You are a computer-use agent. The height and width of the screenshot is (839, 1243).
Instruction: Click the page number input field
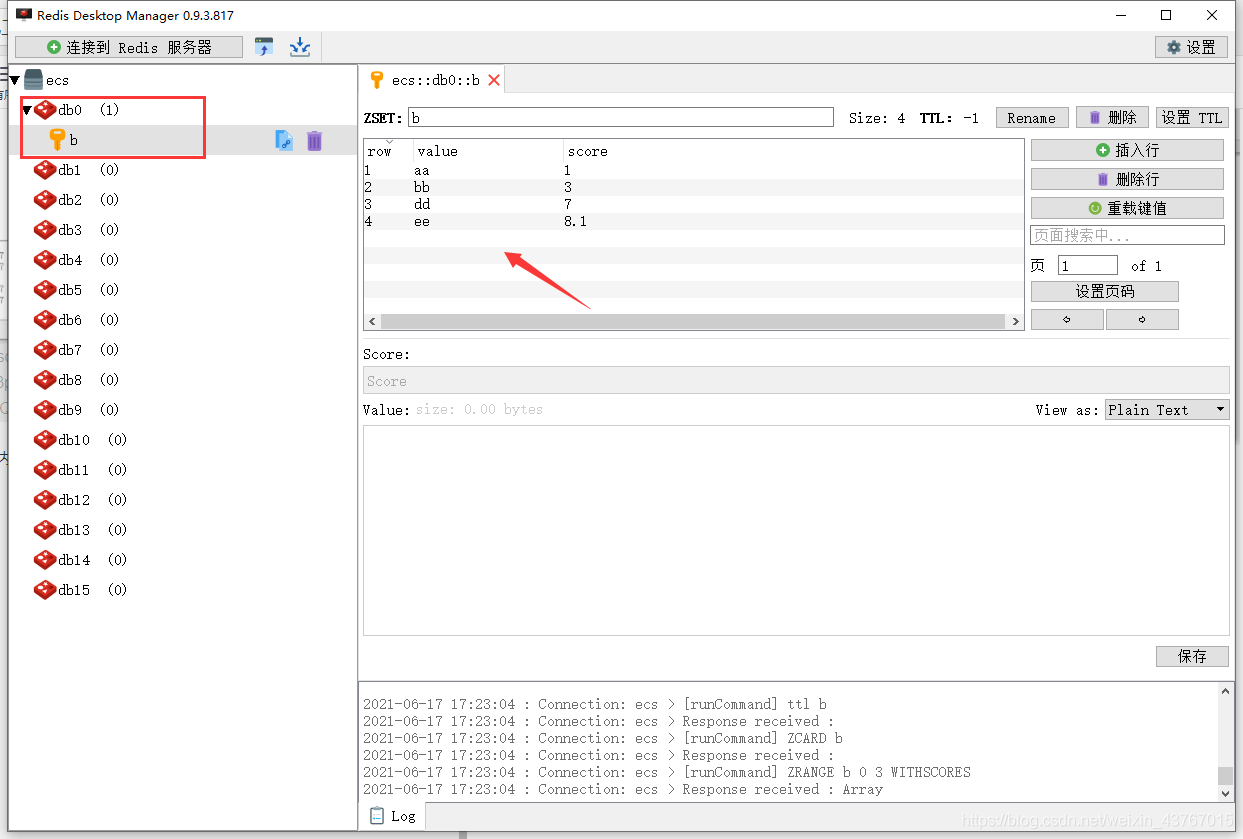[1088, 265]
